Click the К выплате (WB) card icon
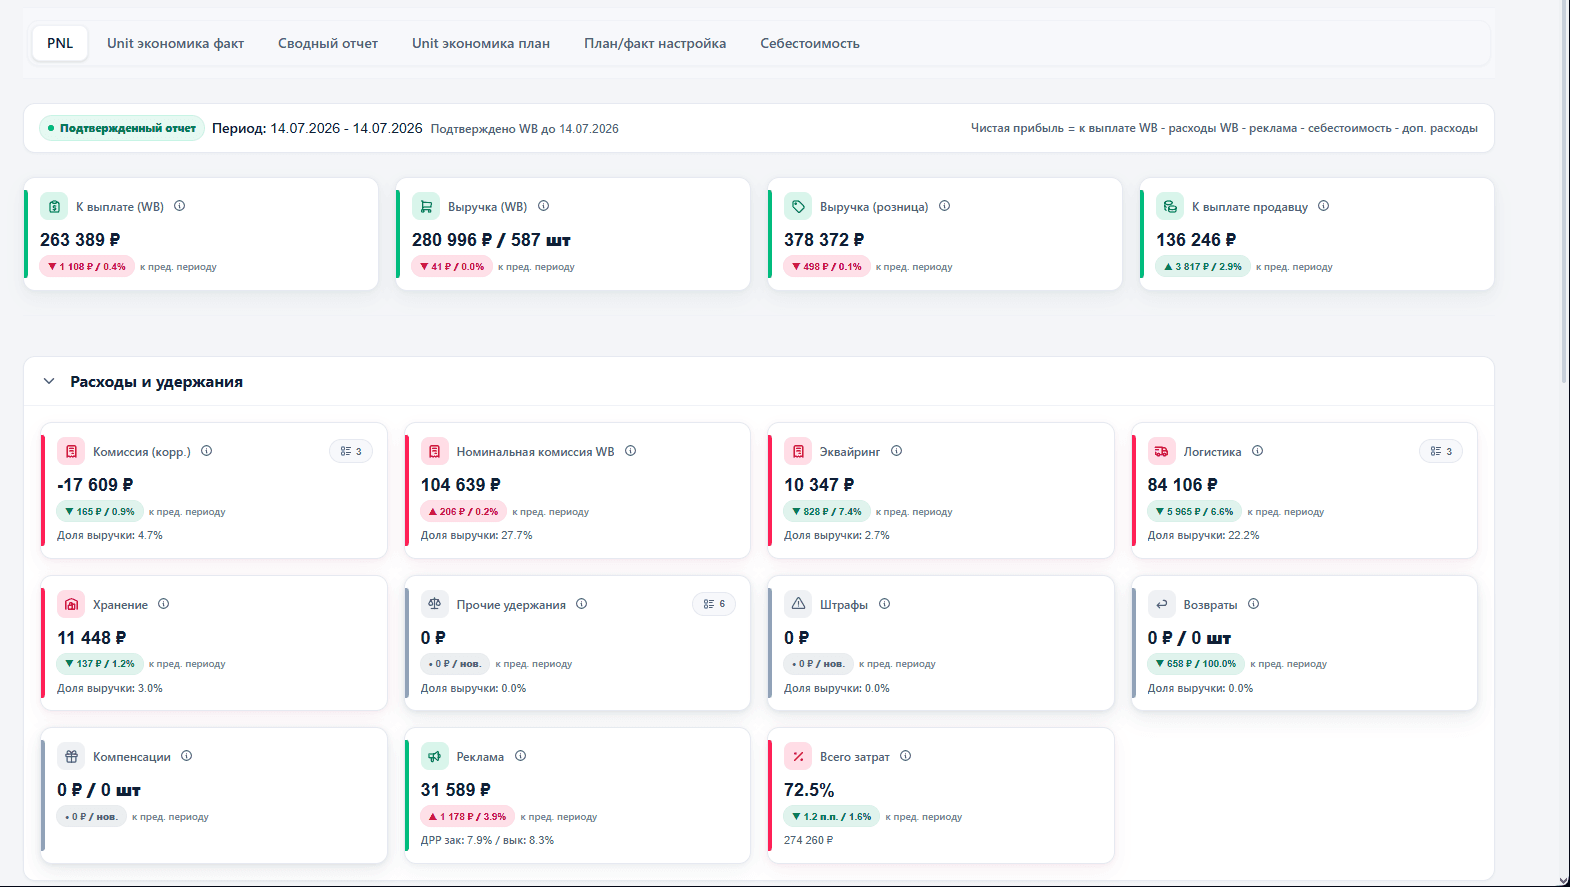 click(x=54, y=206)
